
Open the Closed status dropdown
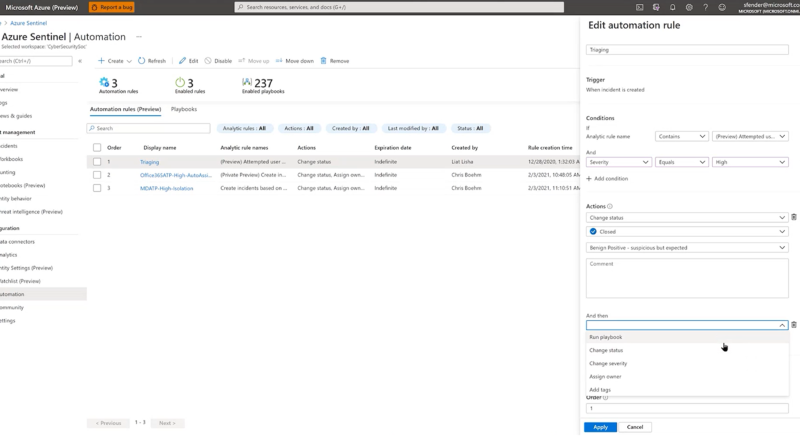coord(687,232)
